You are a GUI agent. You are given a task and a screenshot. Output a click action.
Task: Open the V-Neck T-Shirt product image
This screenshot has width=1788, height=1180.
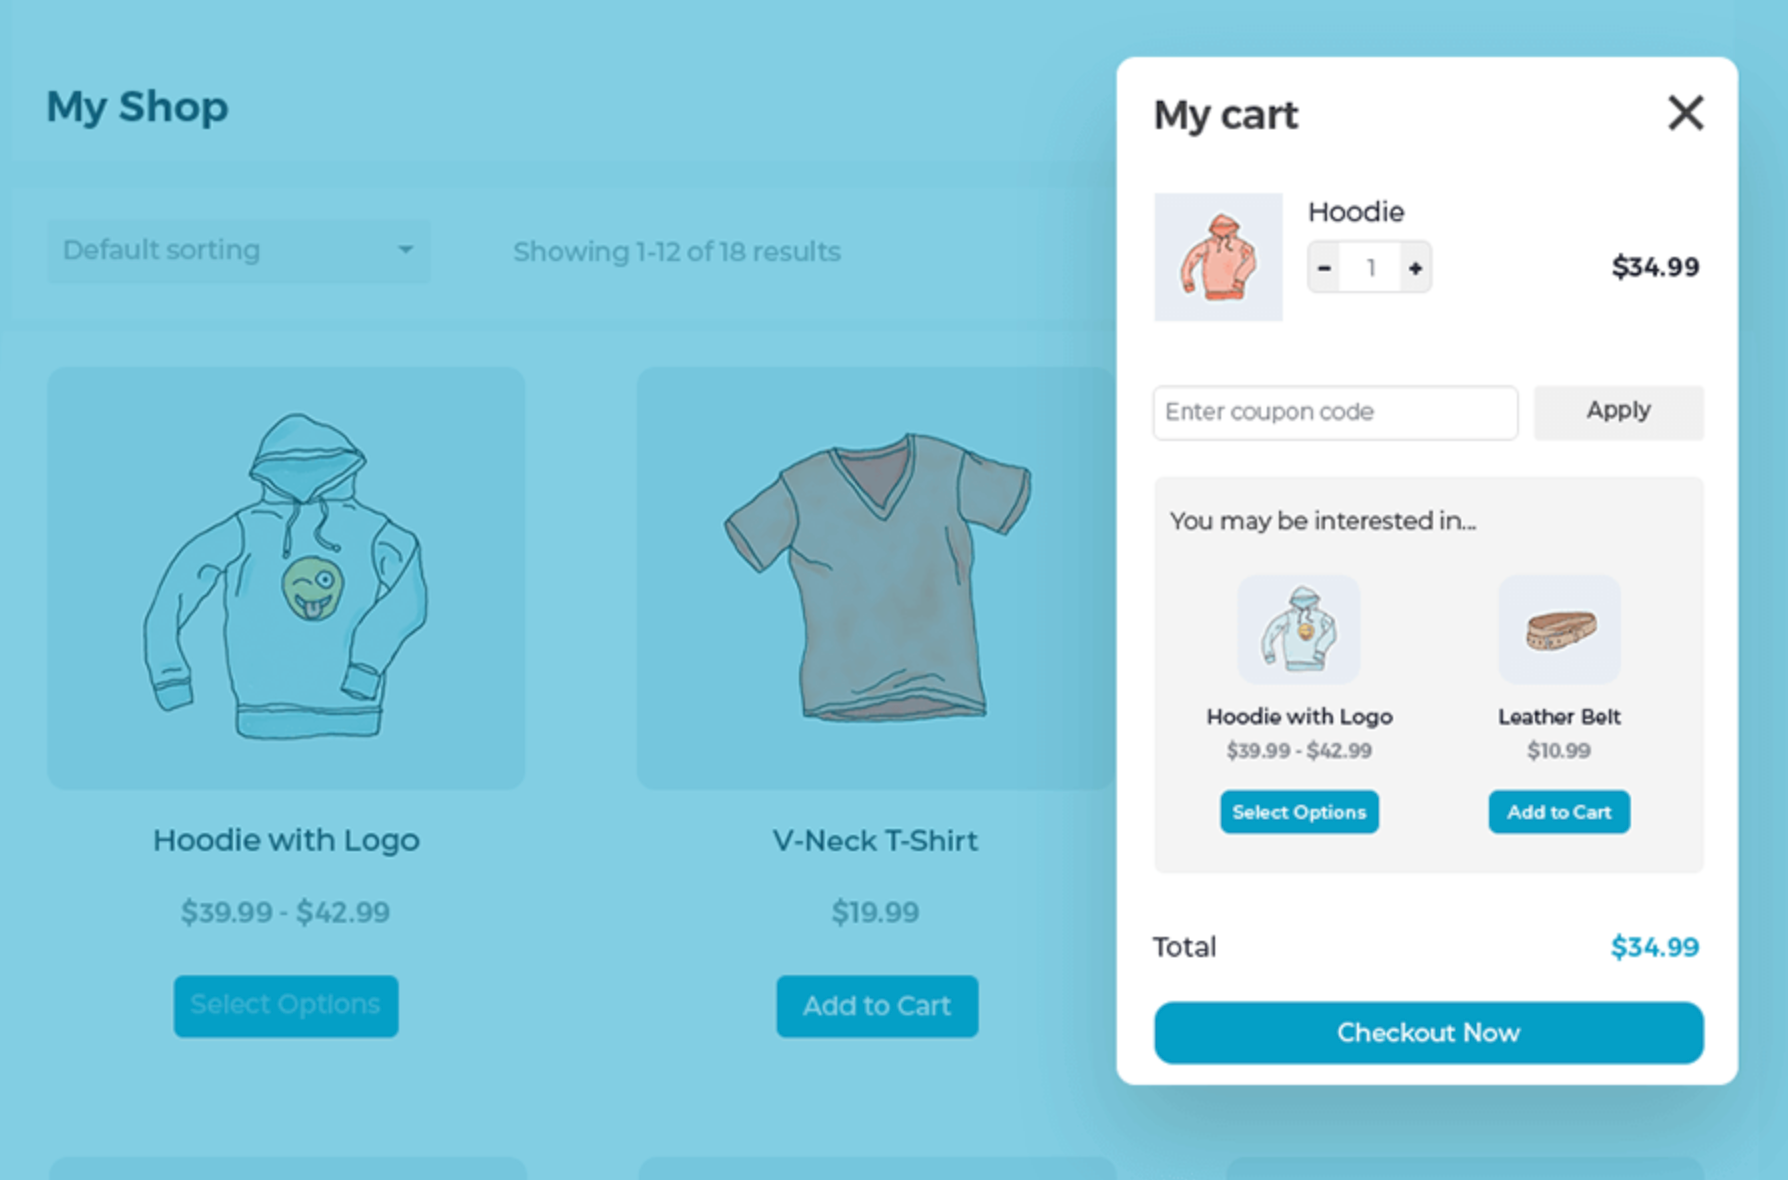[875, 578]
